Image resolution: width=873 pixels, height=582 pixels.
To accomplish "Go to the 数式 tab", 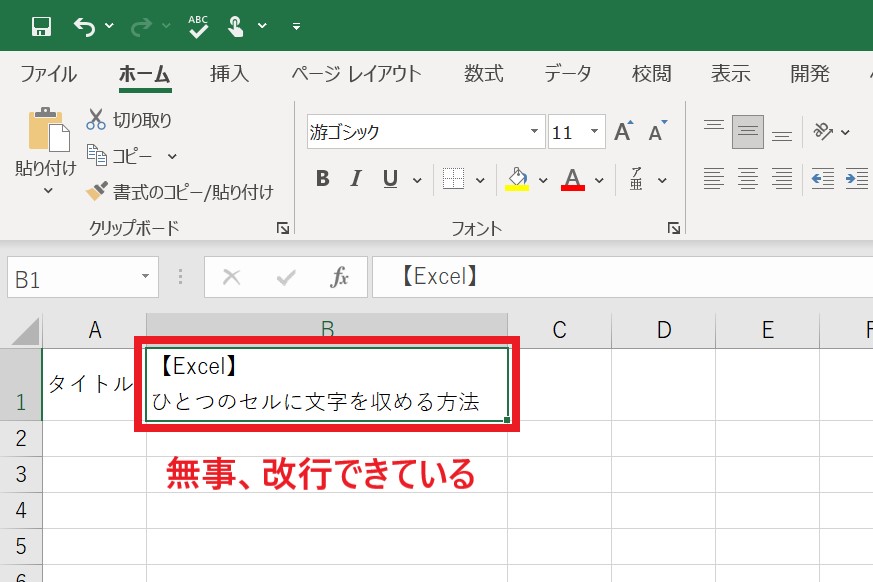I will [x=484, y=74].
